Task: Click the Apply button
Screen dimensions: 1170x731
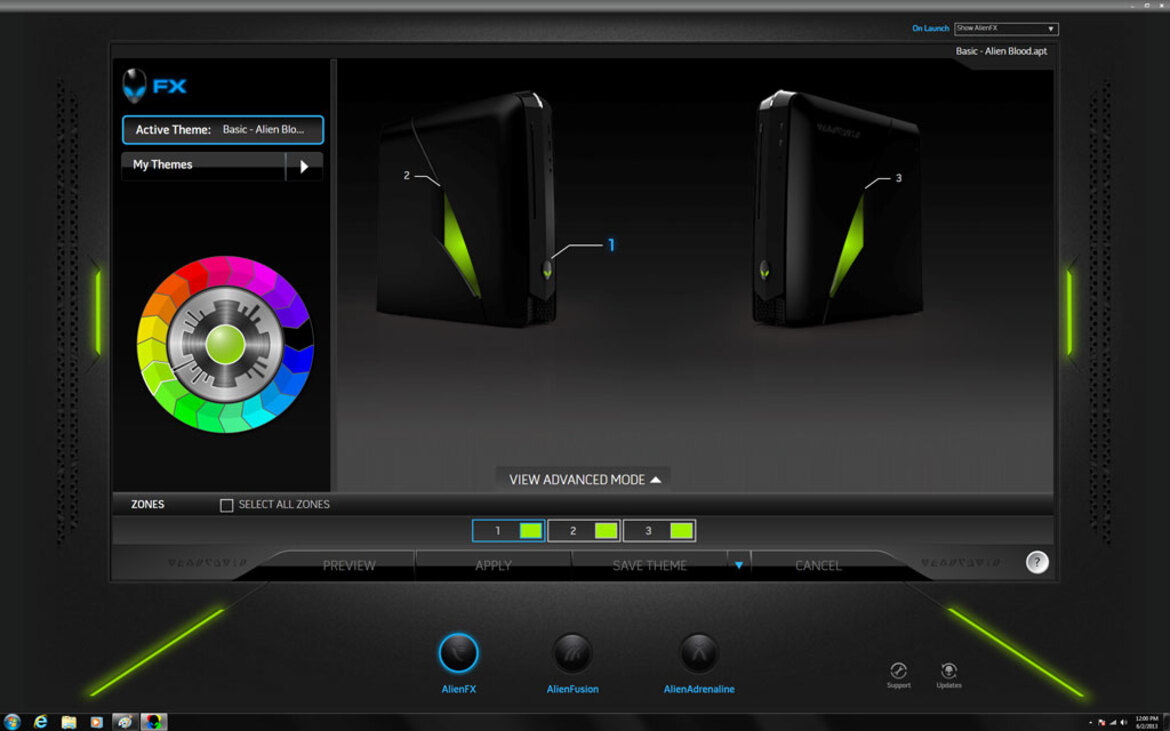Action: coord(493,565)
